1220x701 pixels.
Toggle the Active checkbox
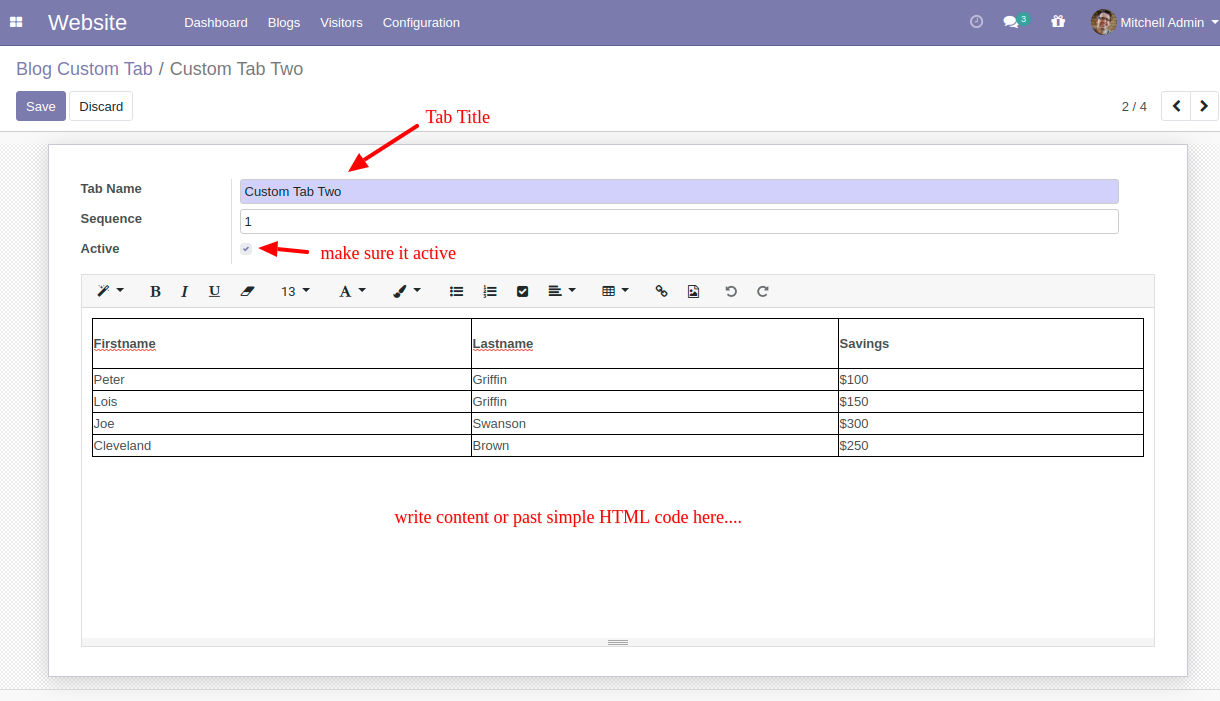[x=246, y=249]
